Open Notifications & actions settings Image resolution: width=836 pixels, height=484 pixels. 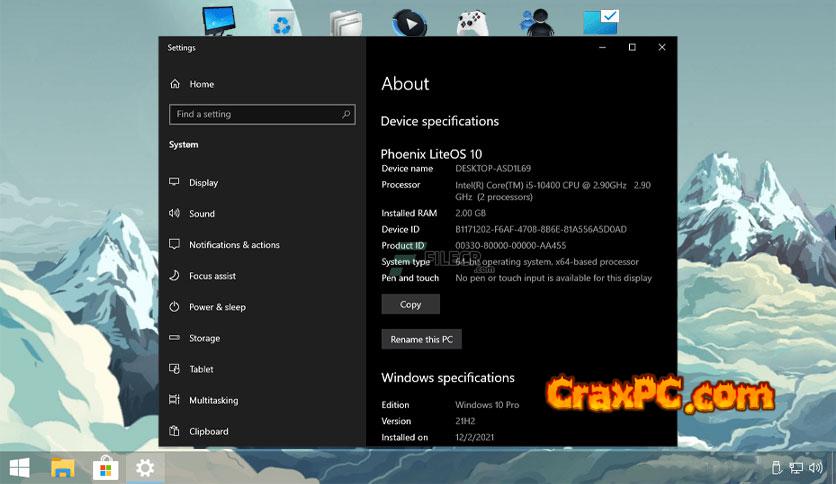[x=234, y=245]
